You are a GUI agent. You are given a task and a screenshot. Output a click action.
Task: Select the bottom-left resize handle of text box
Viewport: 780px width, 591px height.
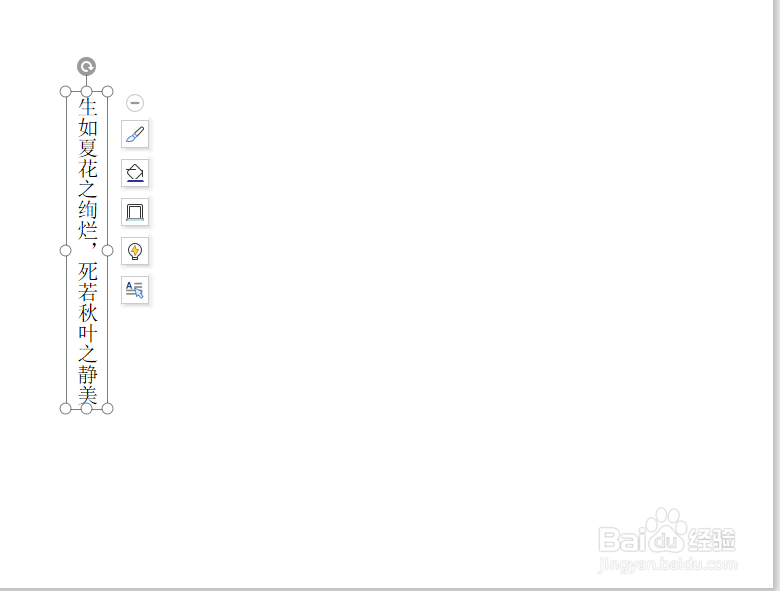[65, 408]
